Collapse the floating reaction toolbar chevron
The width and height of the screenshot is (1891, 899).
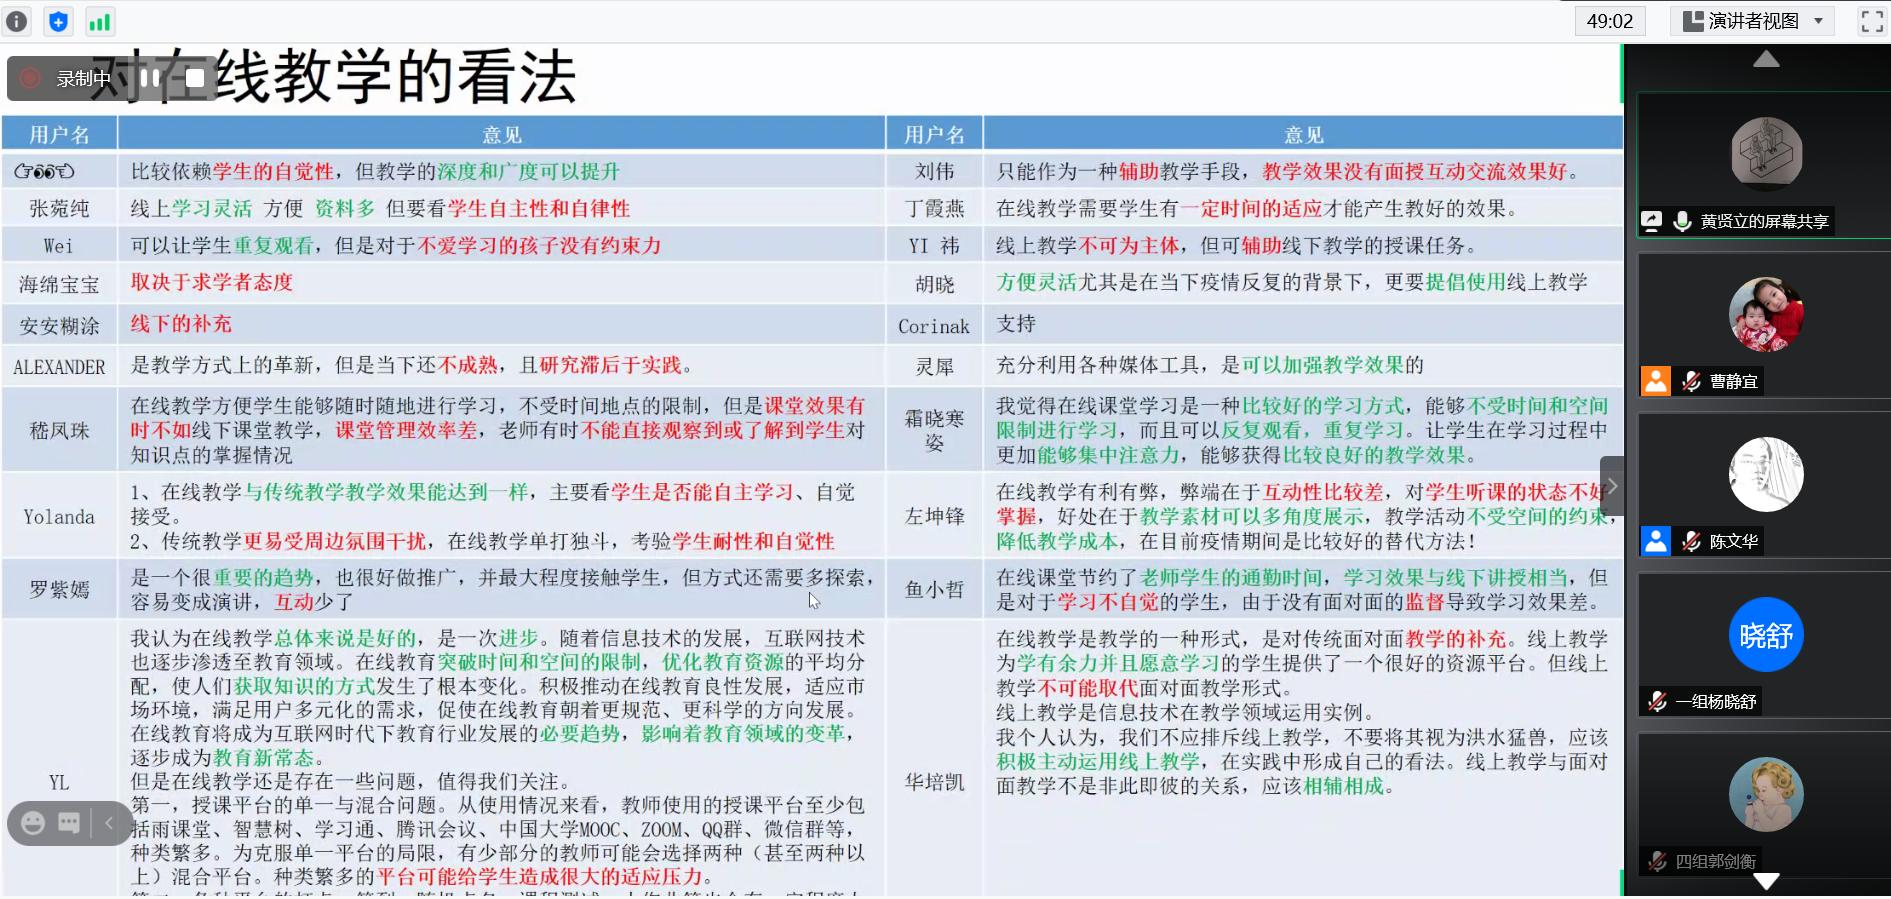pyautogui.click(x=109, y=823)
